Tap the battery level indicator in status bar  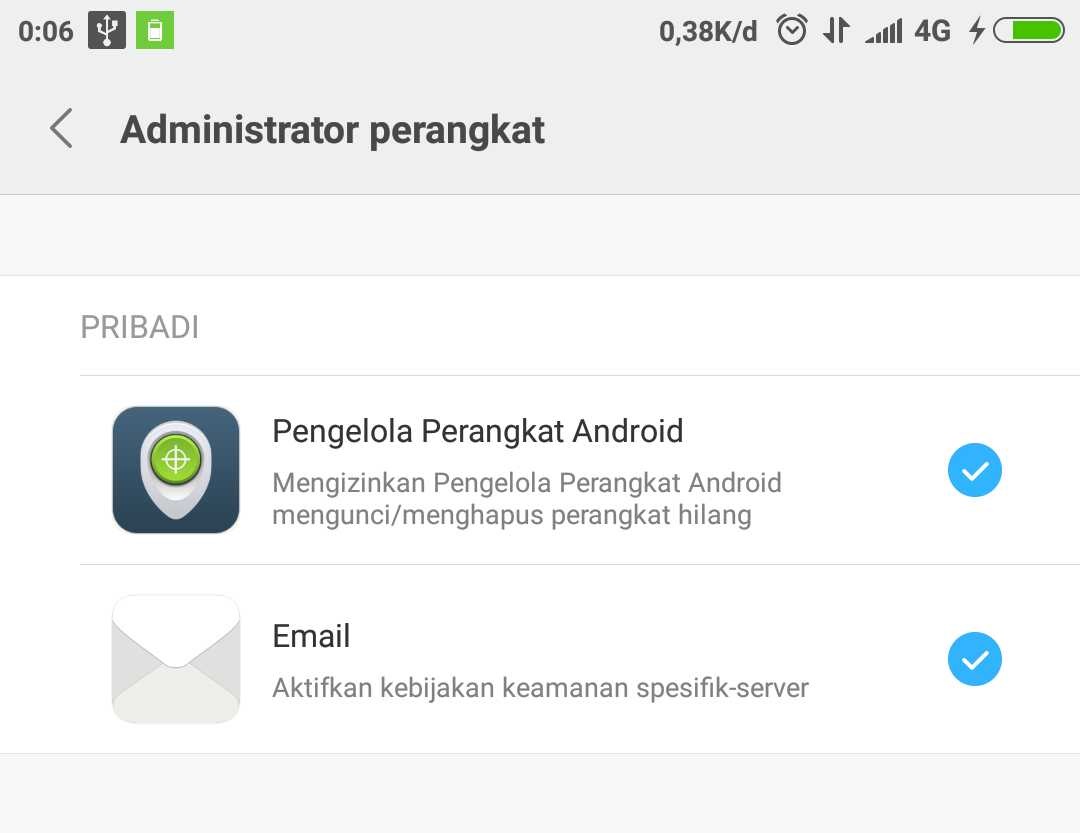coord(1028,29)
